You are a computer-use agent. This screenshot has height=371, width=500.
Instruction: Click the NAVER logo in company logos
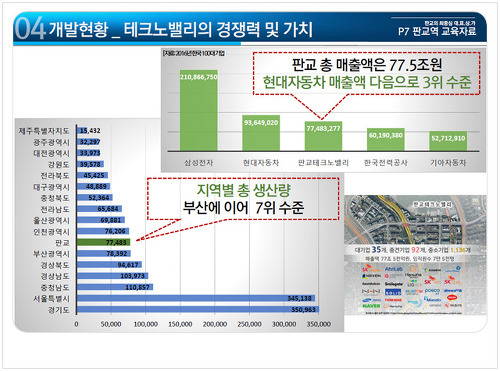click(x=371, y=306)
